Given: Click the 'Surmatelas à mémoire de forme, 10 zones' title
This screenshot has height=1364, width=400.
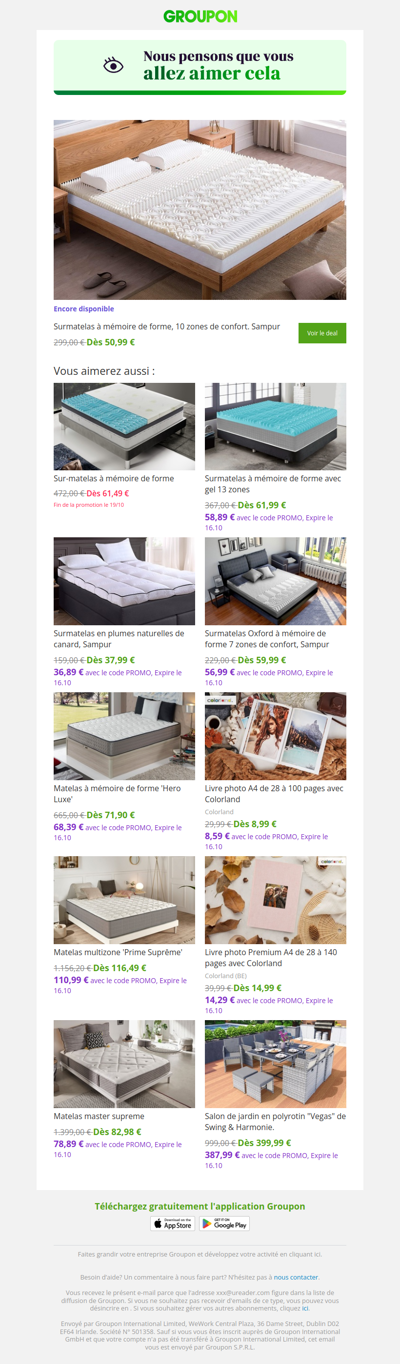Looking at the screenshot, I should click(167, 327).
